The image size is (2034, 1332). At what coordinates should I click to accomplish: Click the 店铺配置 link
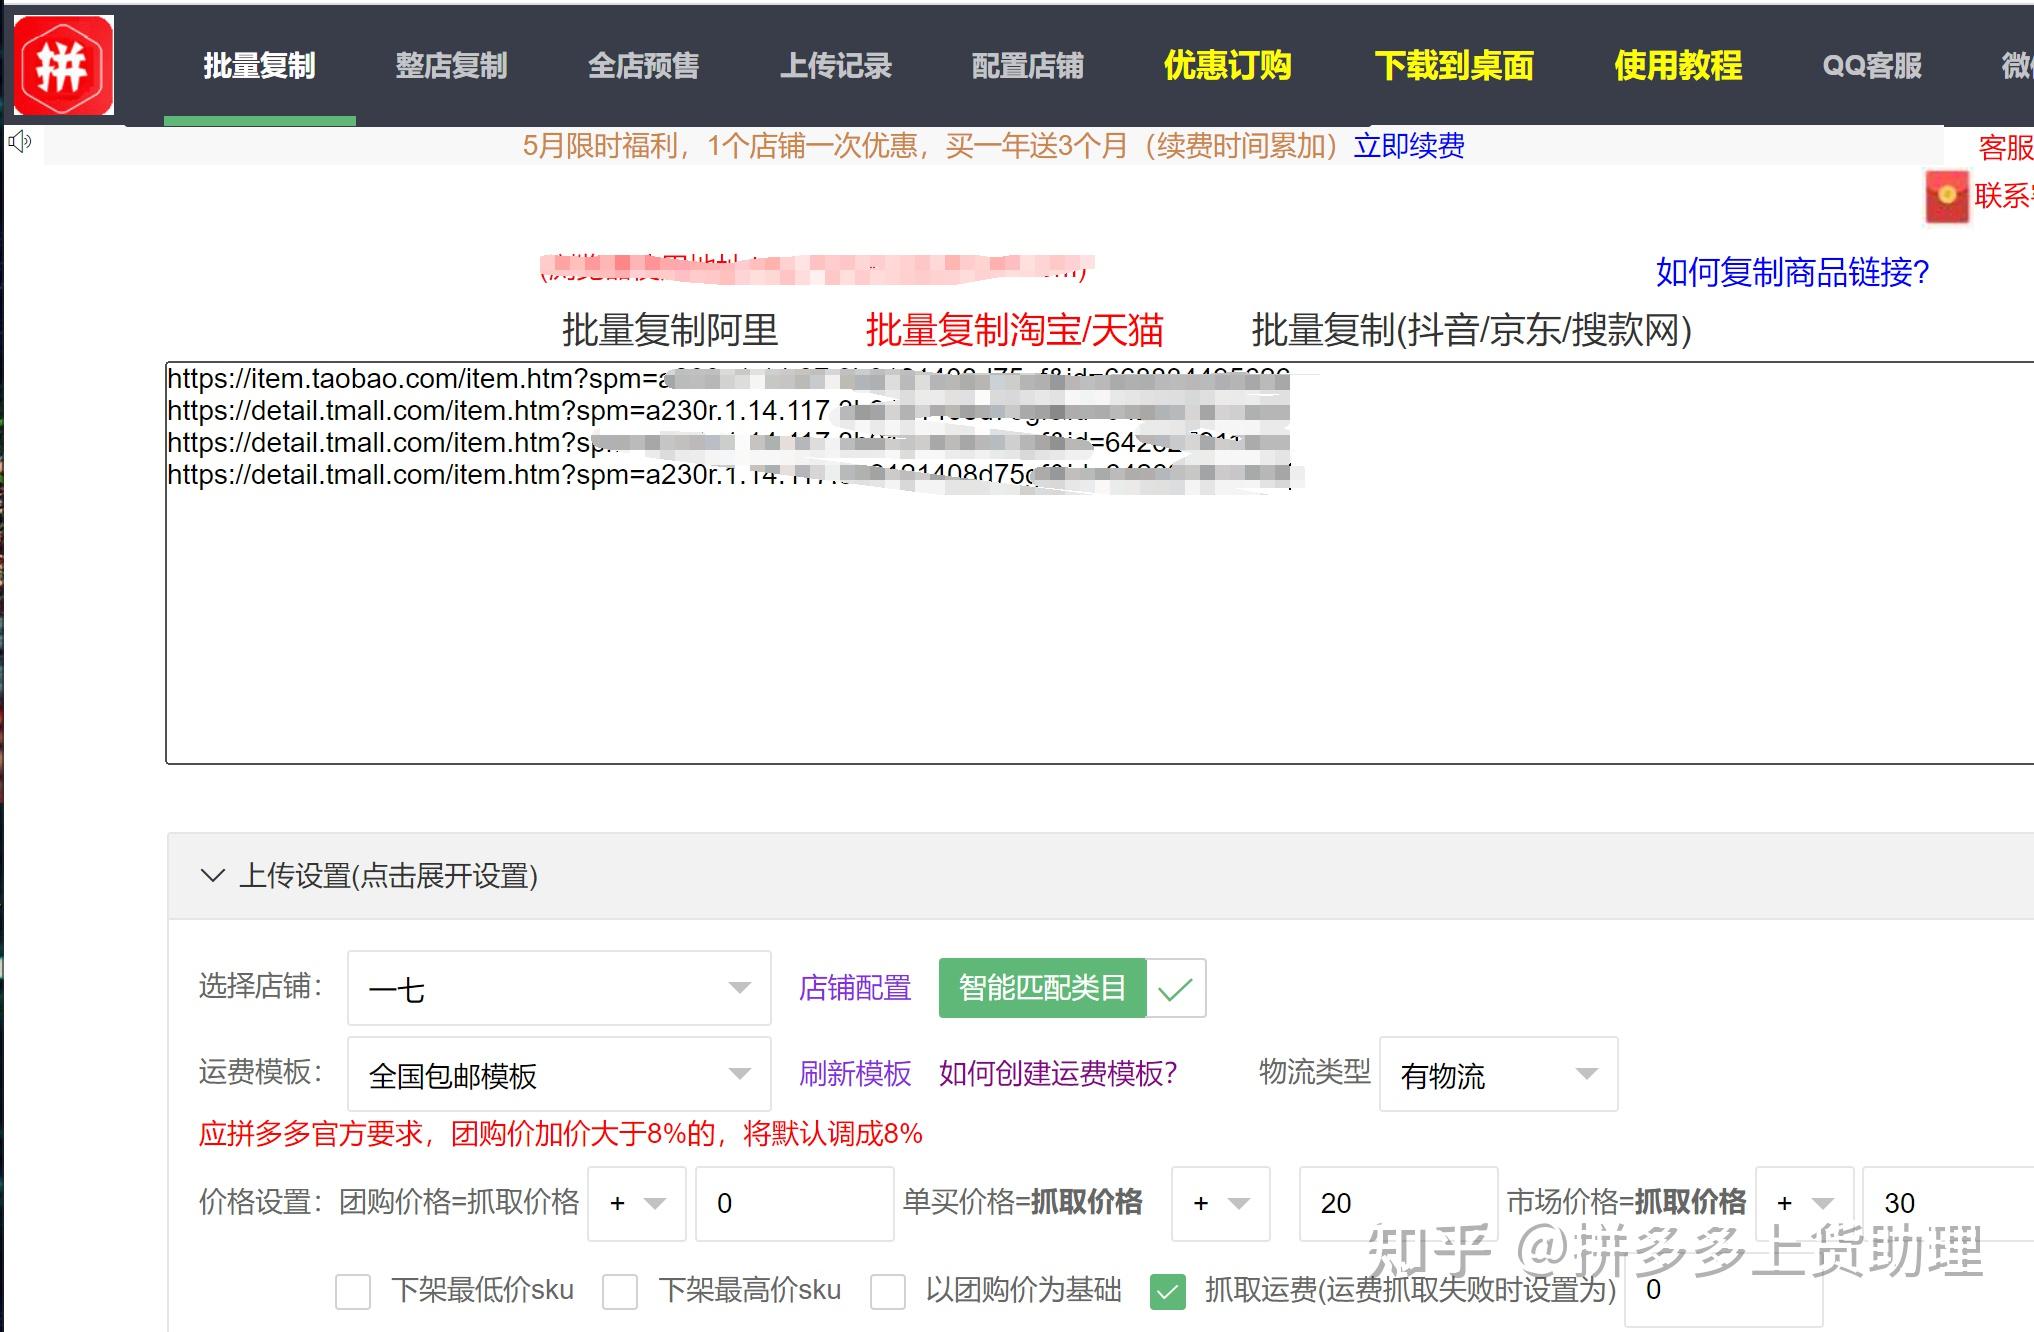pos(855,988)
